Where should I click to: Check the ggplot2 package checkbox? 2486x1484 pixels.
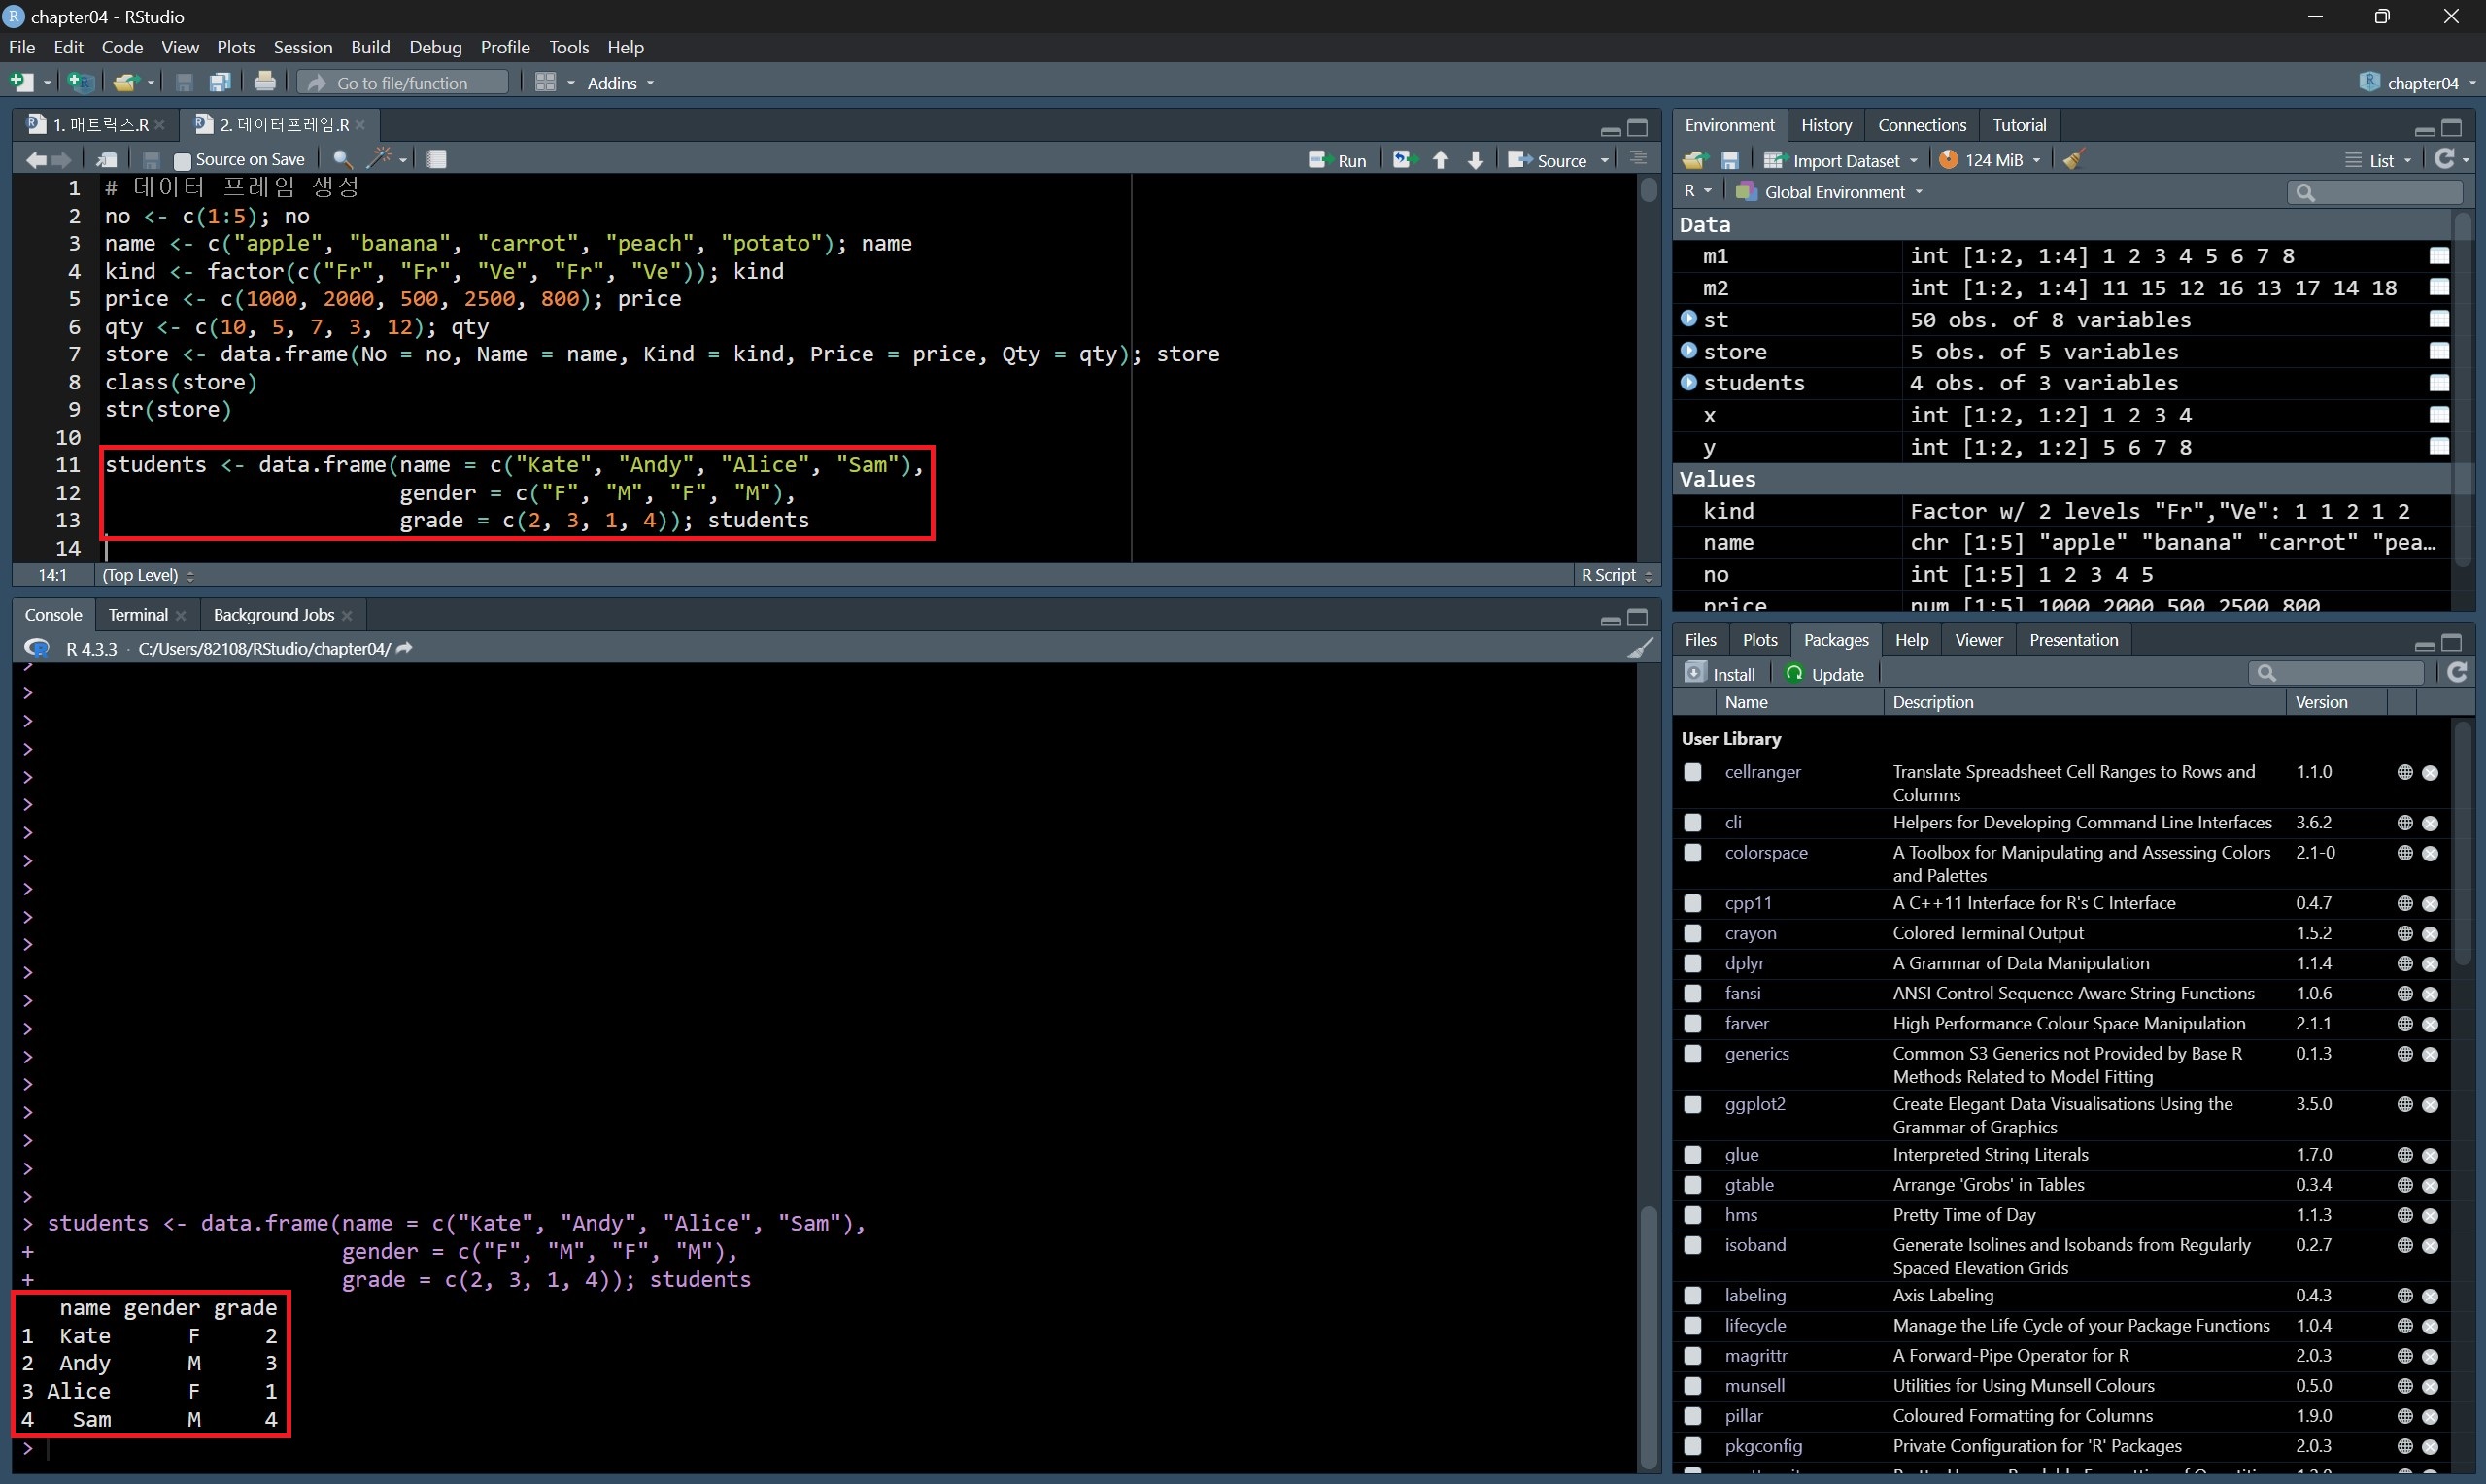(1693, 1104)
